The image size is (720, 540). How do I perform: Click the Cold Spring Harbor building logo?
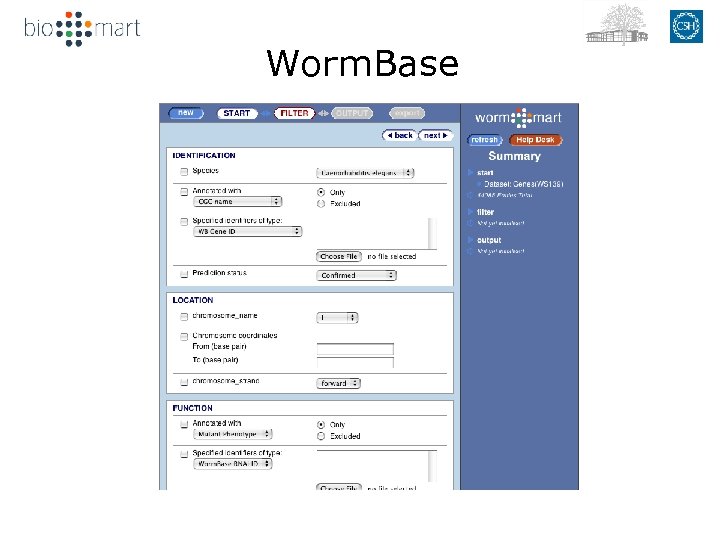[x=617, y=25]
